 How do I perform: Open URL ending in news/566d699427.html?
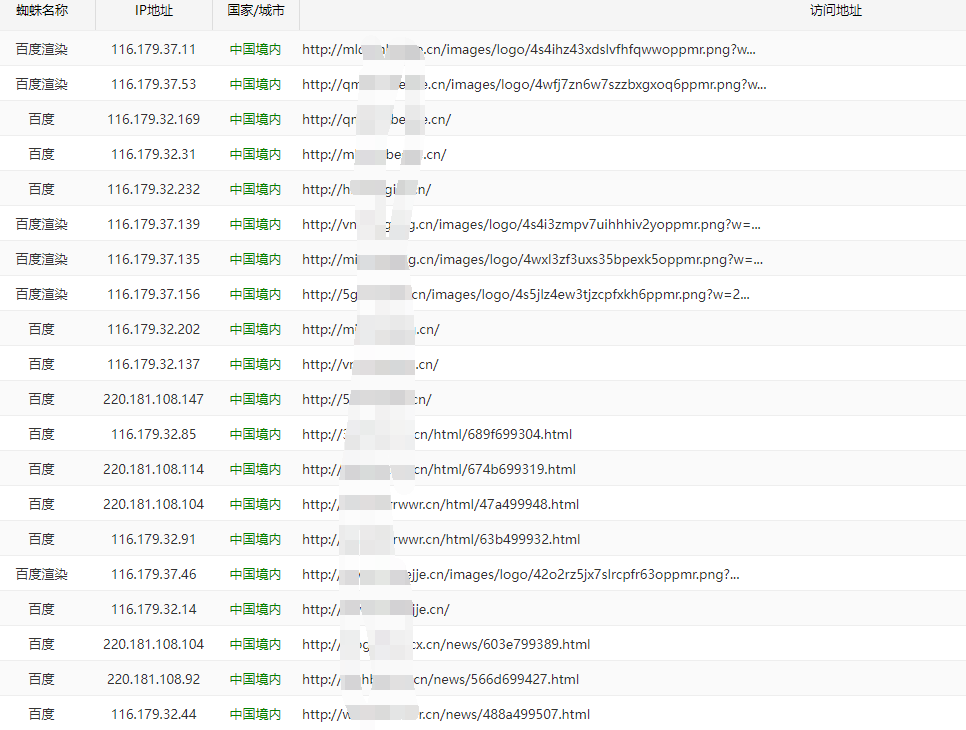(x=440, y=679)
